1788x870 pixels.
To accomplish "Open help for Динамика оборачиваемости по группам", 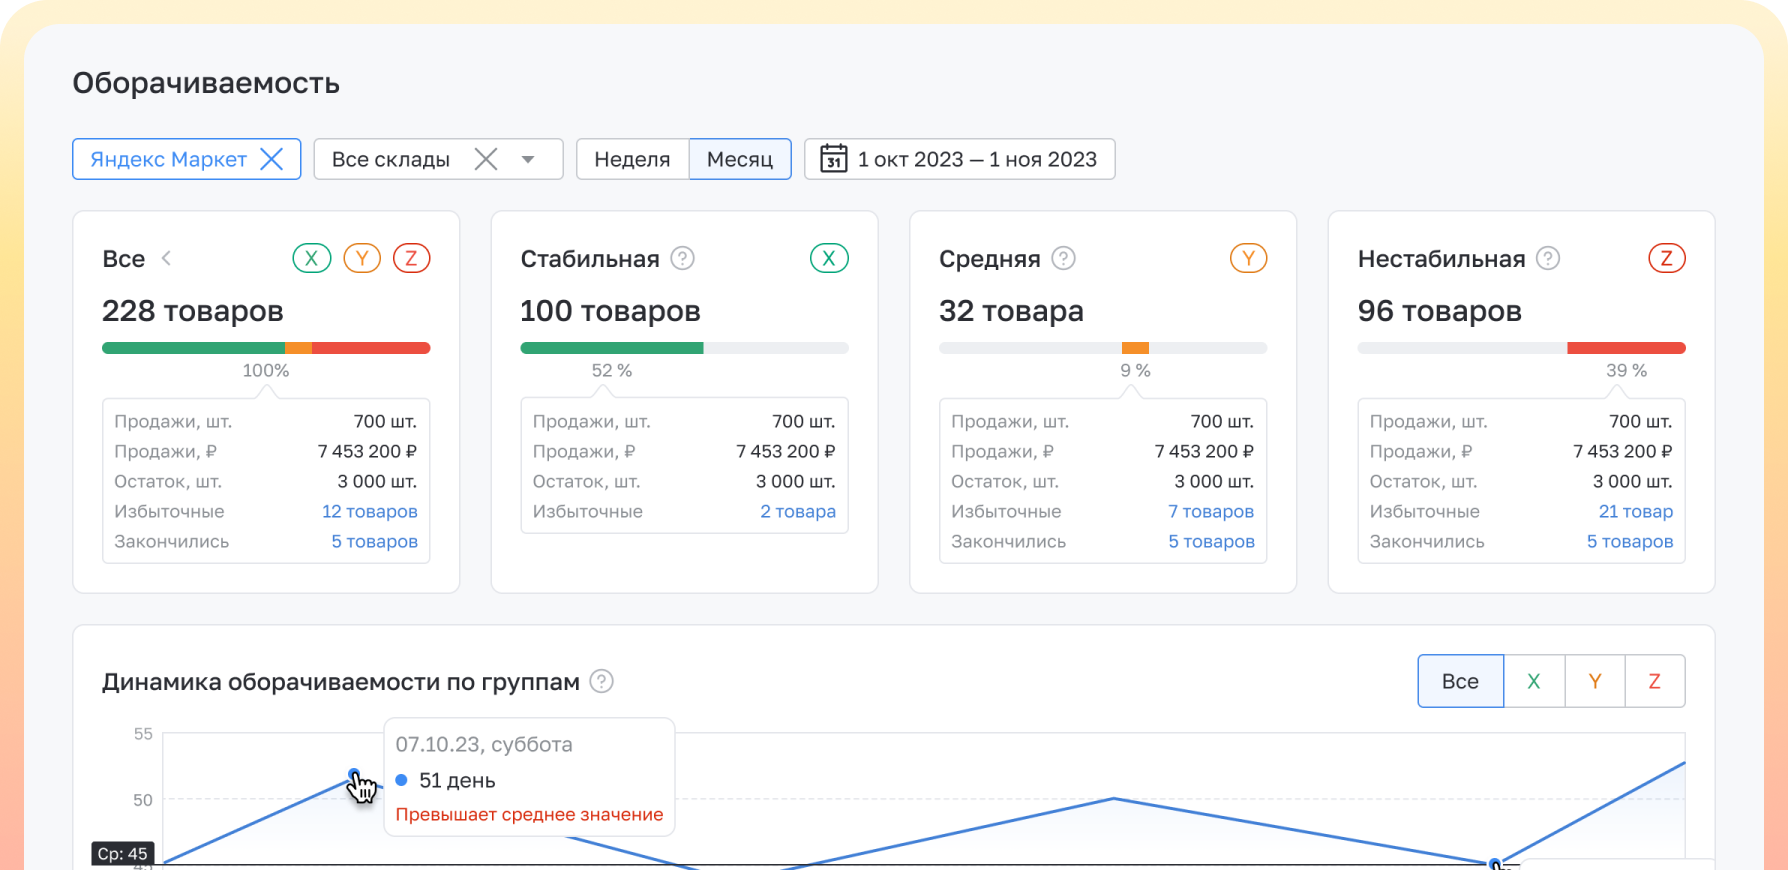I will coord(601,681).
